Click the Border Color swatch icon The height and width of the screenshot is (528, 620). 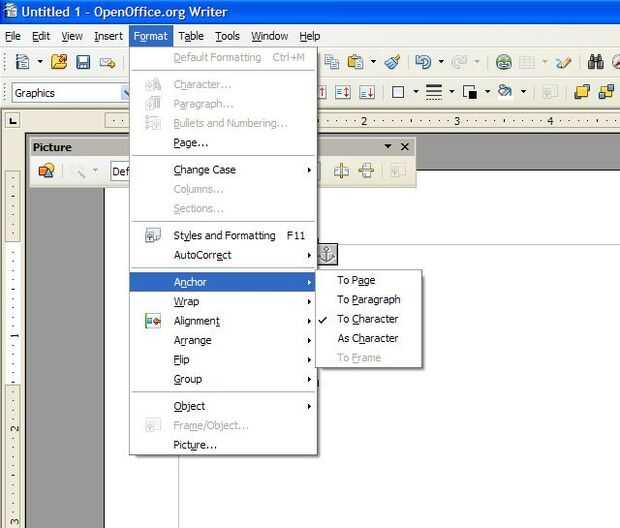pos(470,93)
